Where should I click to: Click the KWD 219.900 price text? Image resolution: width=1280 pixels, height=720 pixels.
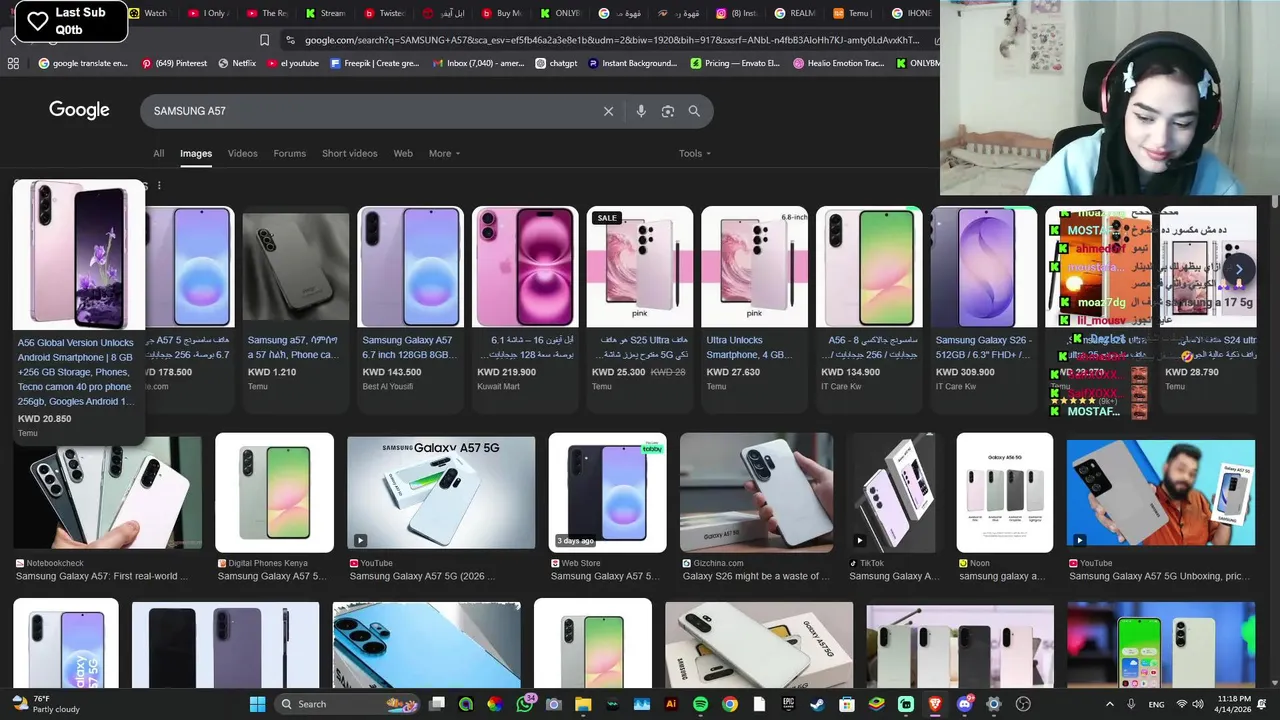tap(506, 372)
